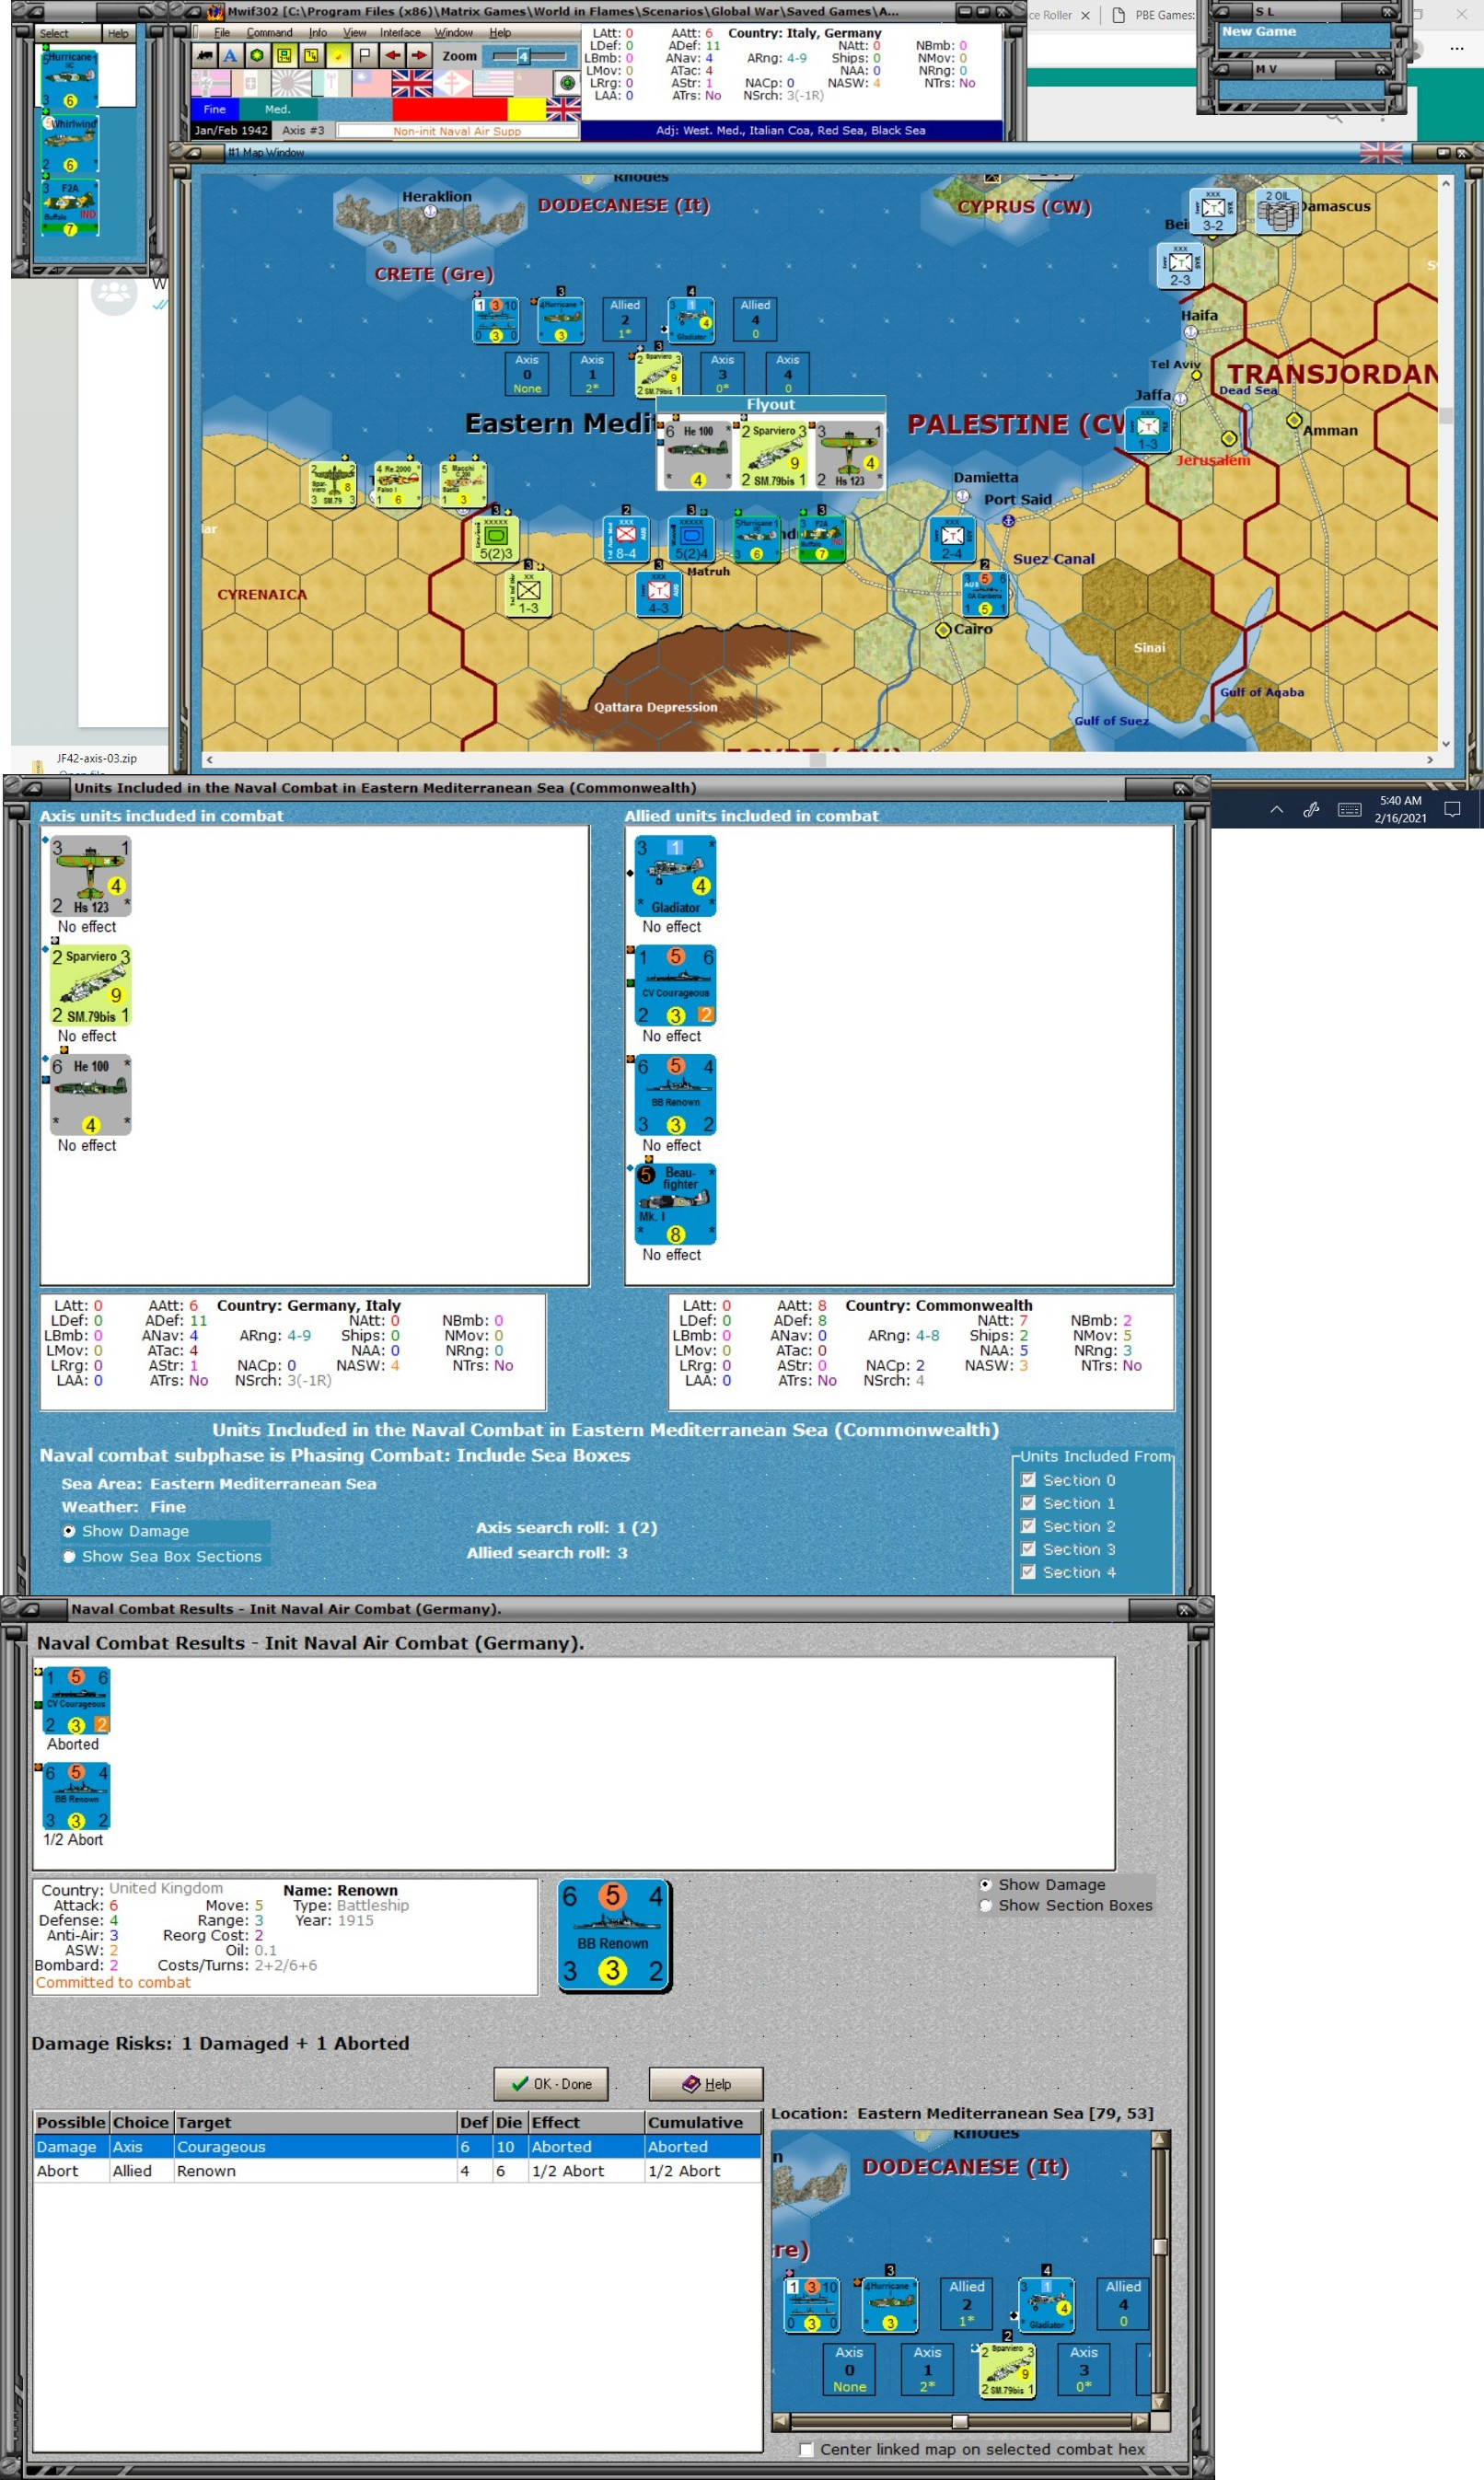Image resolution: width=1484 pixels, height=2480 pixels.
Task: Click the red Germany color bar in the status strip
Action: point(450,109)
